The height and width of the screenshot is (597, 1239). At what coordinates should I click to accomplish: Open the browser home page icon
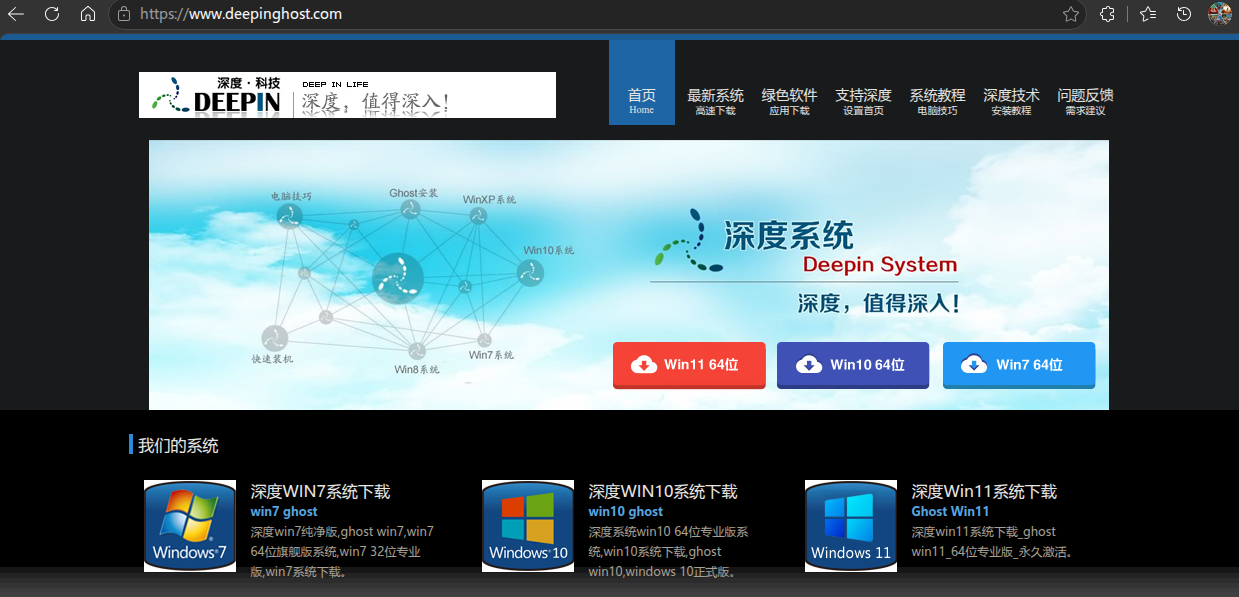point(88,14)
